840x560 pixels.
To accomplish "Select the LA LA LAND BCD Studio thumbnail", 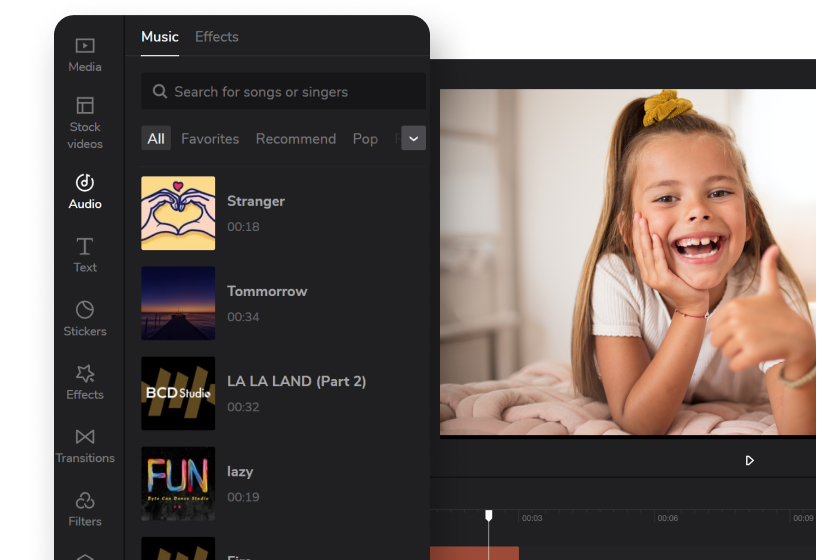I will (178, 393).
